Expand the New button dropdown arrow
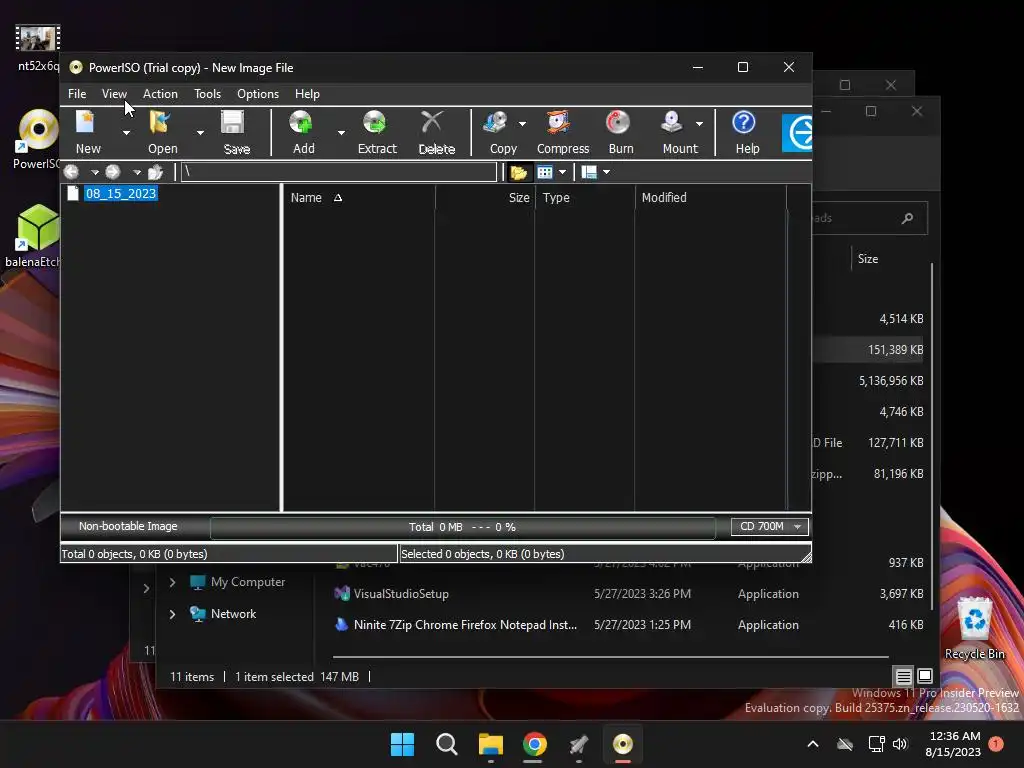Viewport: 1024px width, 768px height. [x=126, y=133]
